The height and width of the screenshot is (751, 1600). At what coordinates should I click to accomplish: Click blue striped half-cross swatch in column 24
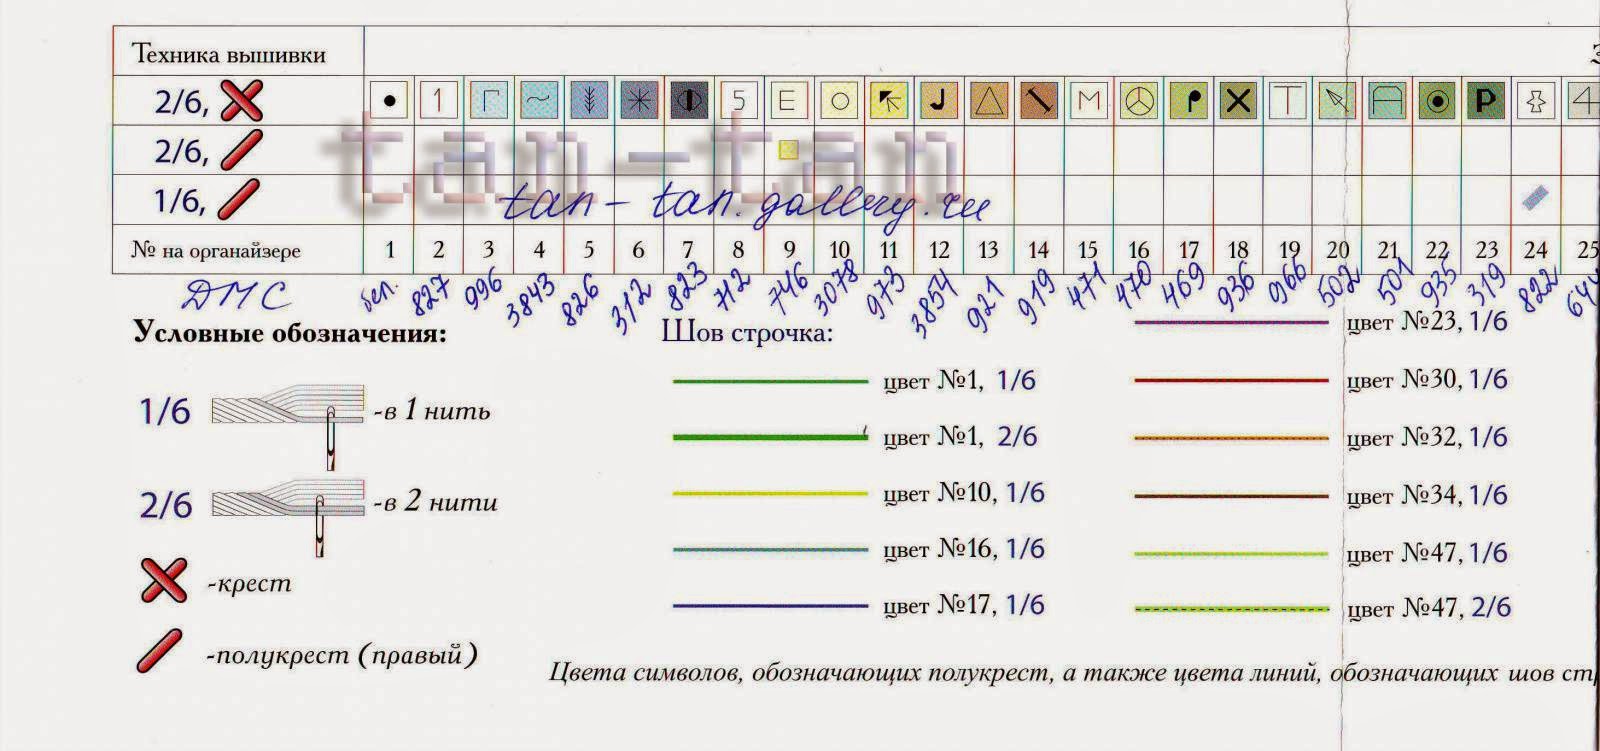pyautogui.click(x=1535, y=197)
